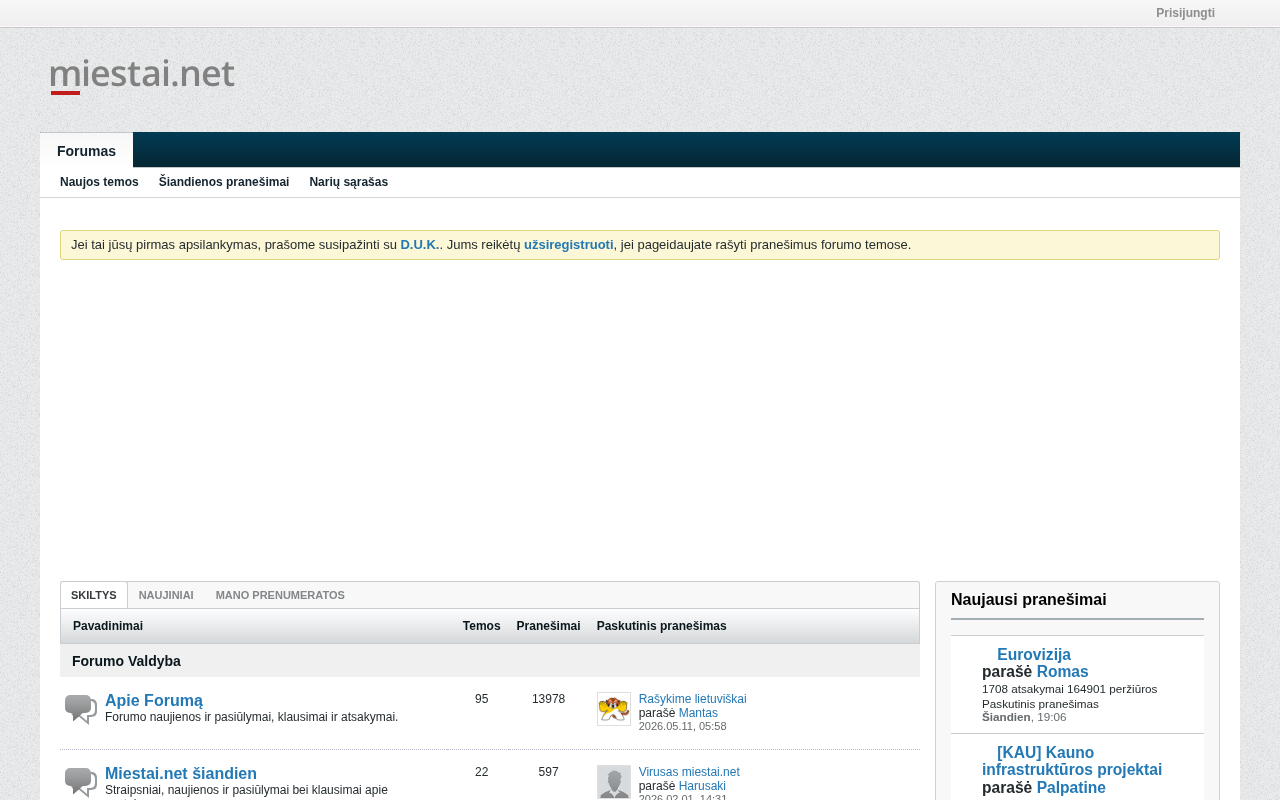The height and width of the screenshot is (800, 1280).
Task: Open KAU Kauno infrastruktūros projektai thread
Action: tap(1072, 761)
